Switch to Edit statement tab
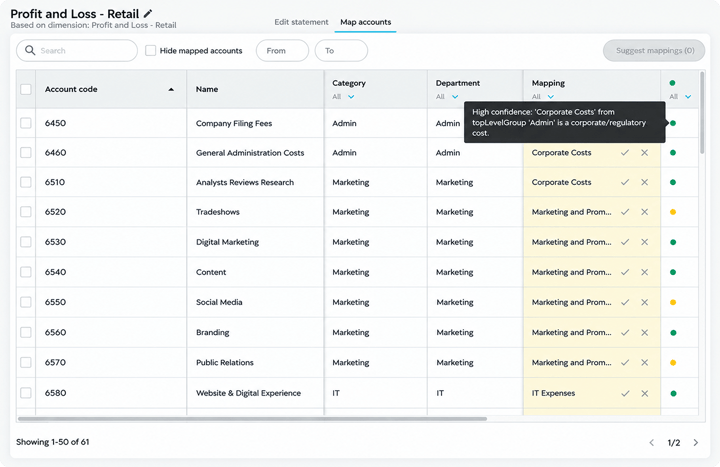This screenshot has height=467, width=720. (301, 22)
